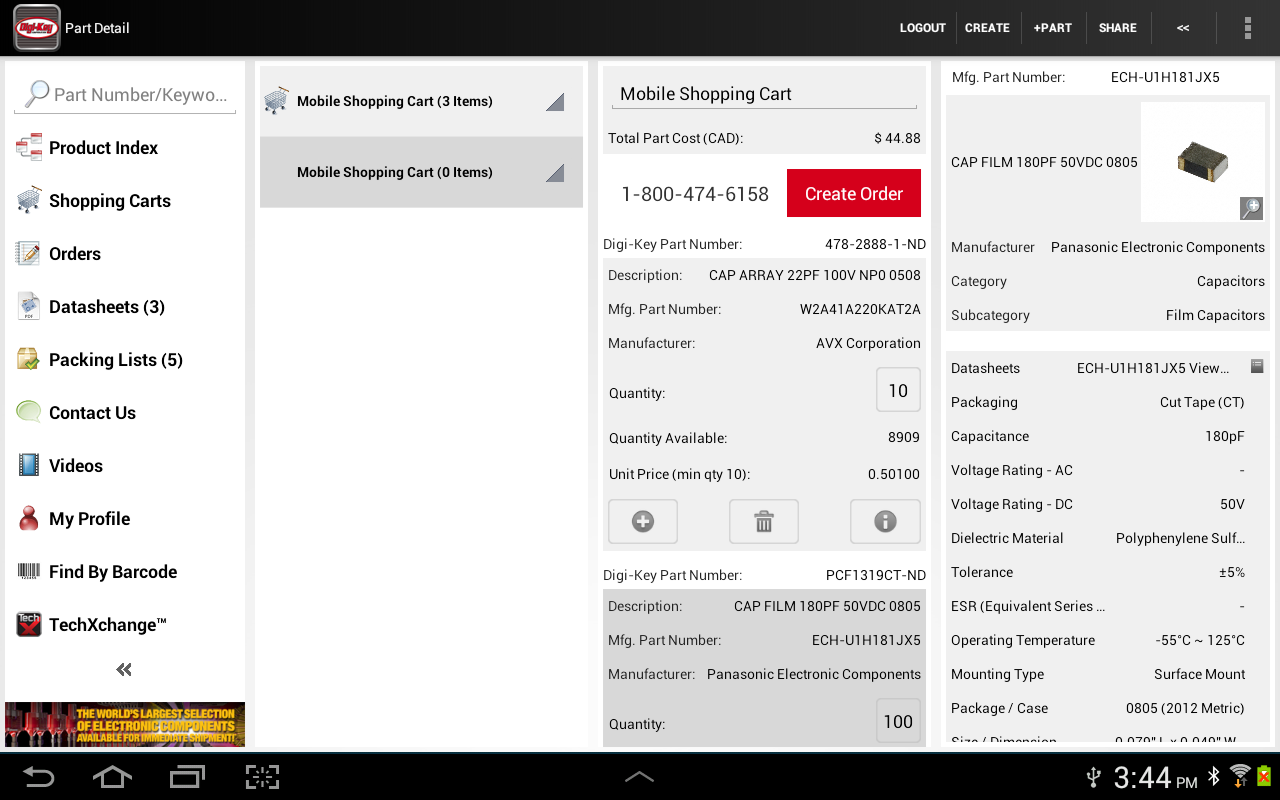Tap the Create Order button
Image resolution: width=1280 pixels, height=800 pixels.
pyautogui.click(x=853, y=192)
